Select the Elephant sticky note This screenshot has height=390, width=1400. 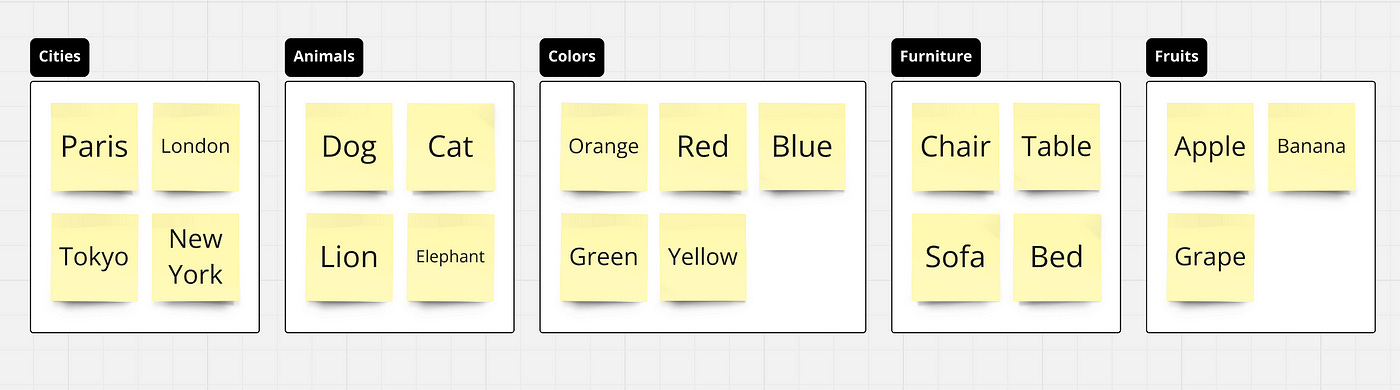click(450, 257)
